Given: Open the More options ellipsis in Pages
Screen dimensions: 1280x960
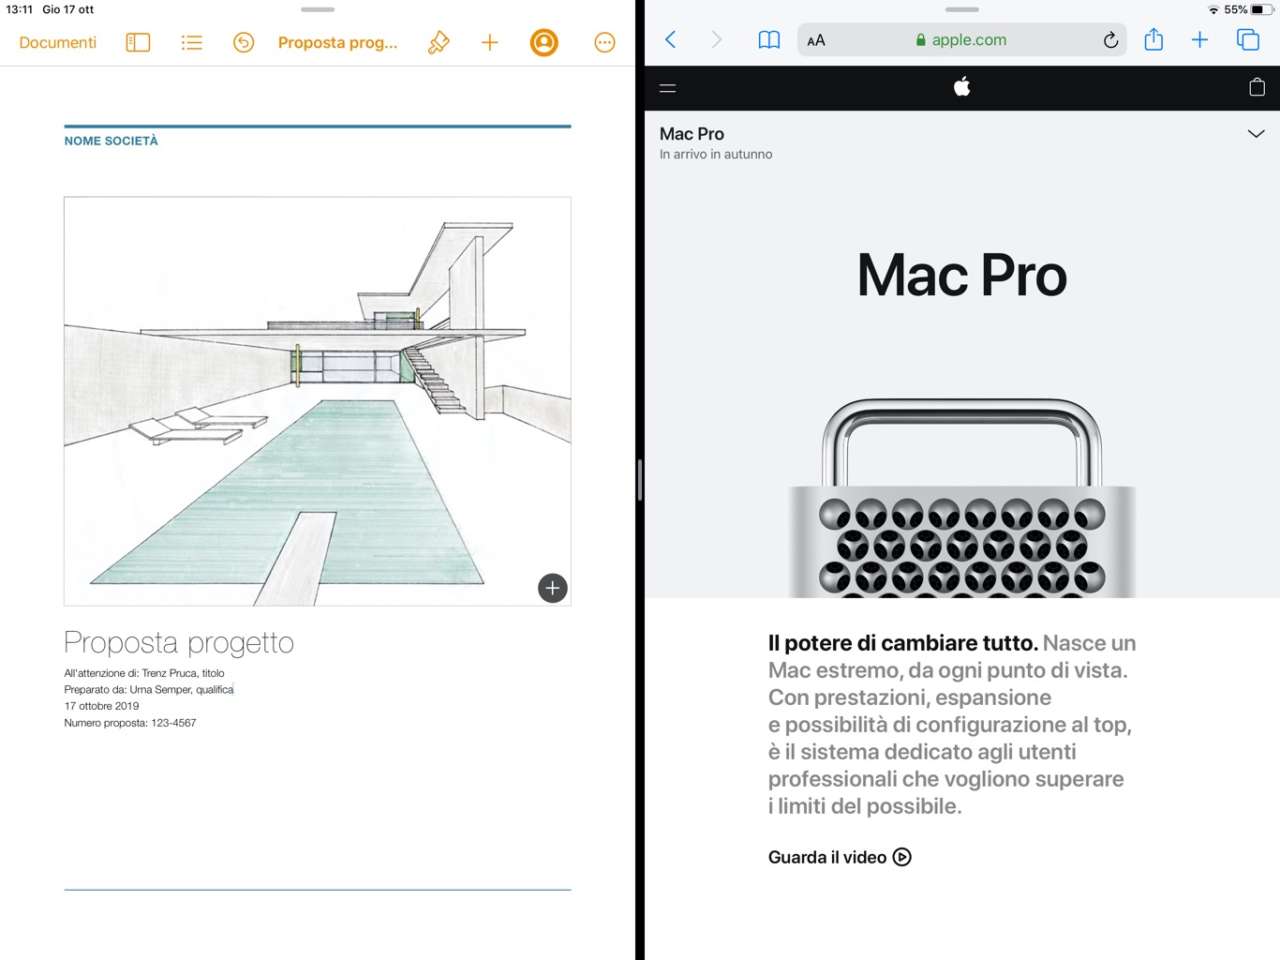Looking at the screenshot, I should tap(604, 42).
